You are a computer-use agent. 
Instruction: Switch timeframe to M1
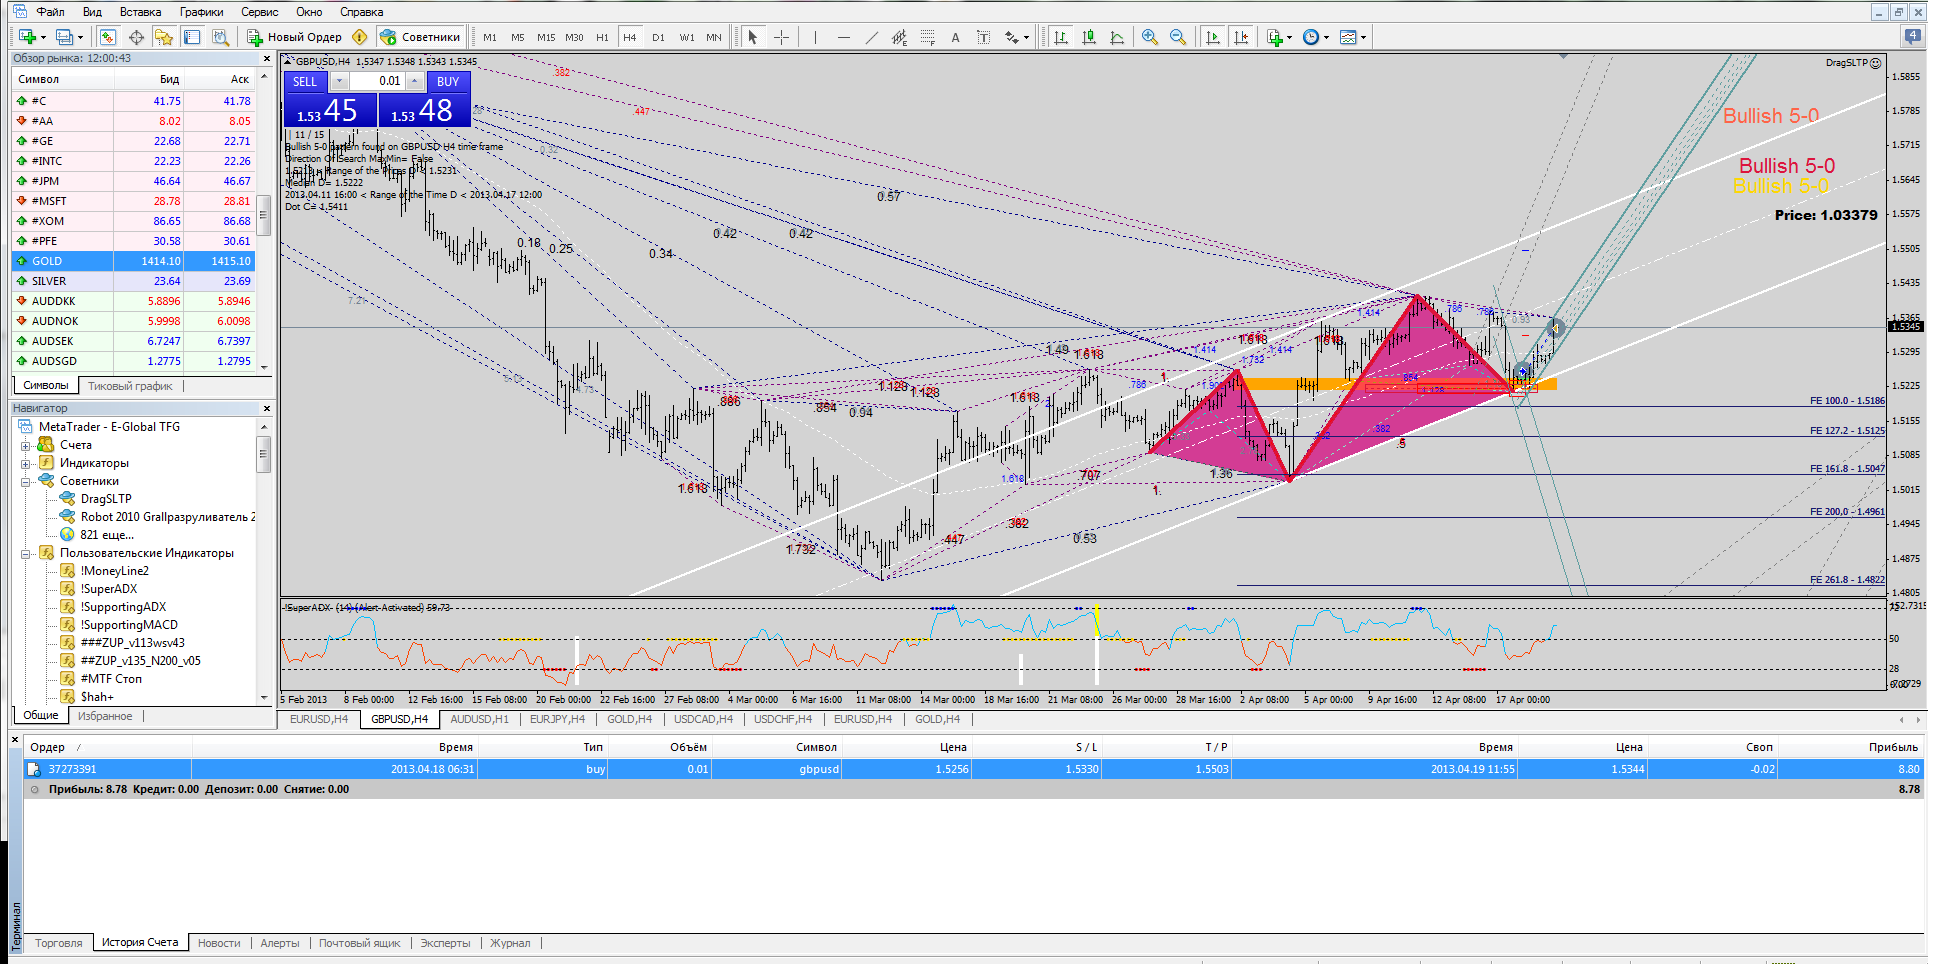coord(490,37)
